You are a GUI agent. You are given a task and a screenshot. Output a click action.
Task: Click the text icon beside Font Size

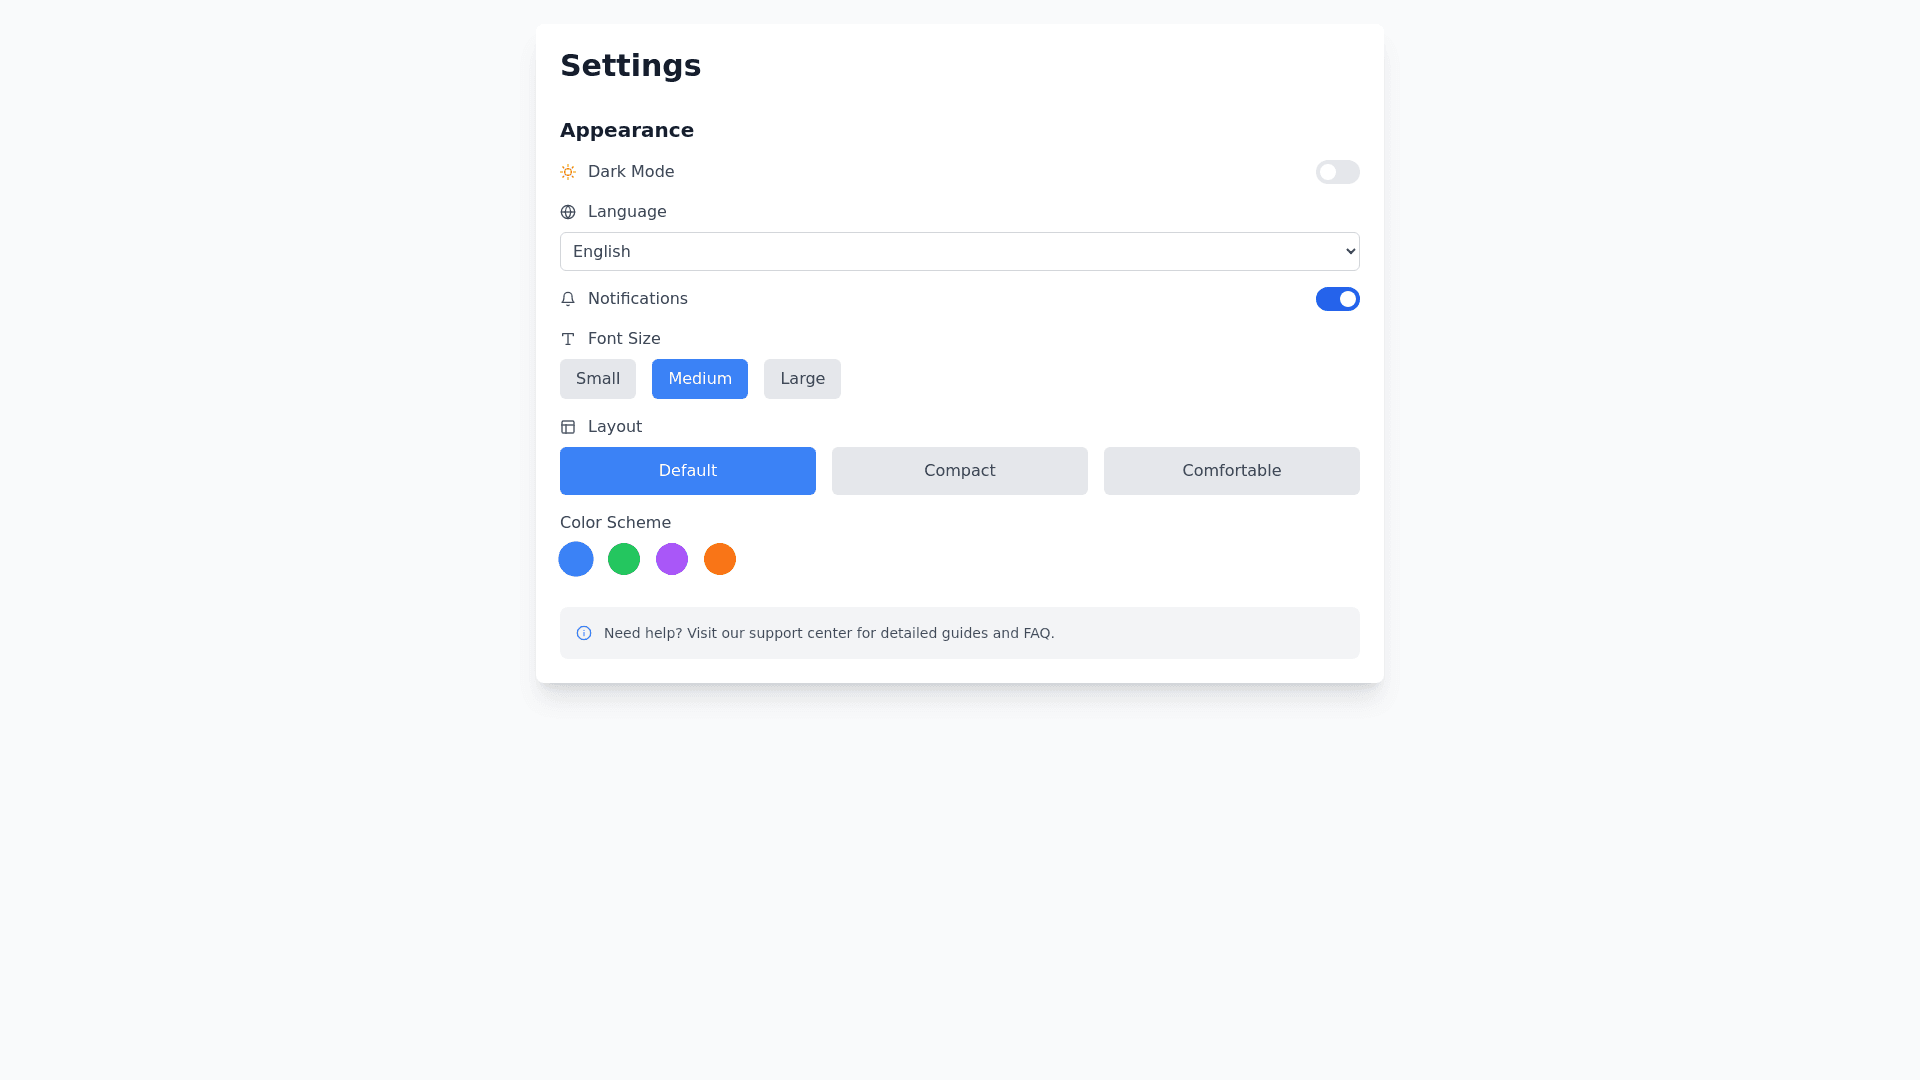568,339
